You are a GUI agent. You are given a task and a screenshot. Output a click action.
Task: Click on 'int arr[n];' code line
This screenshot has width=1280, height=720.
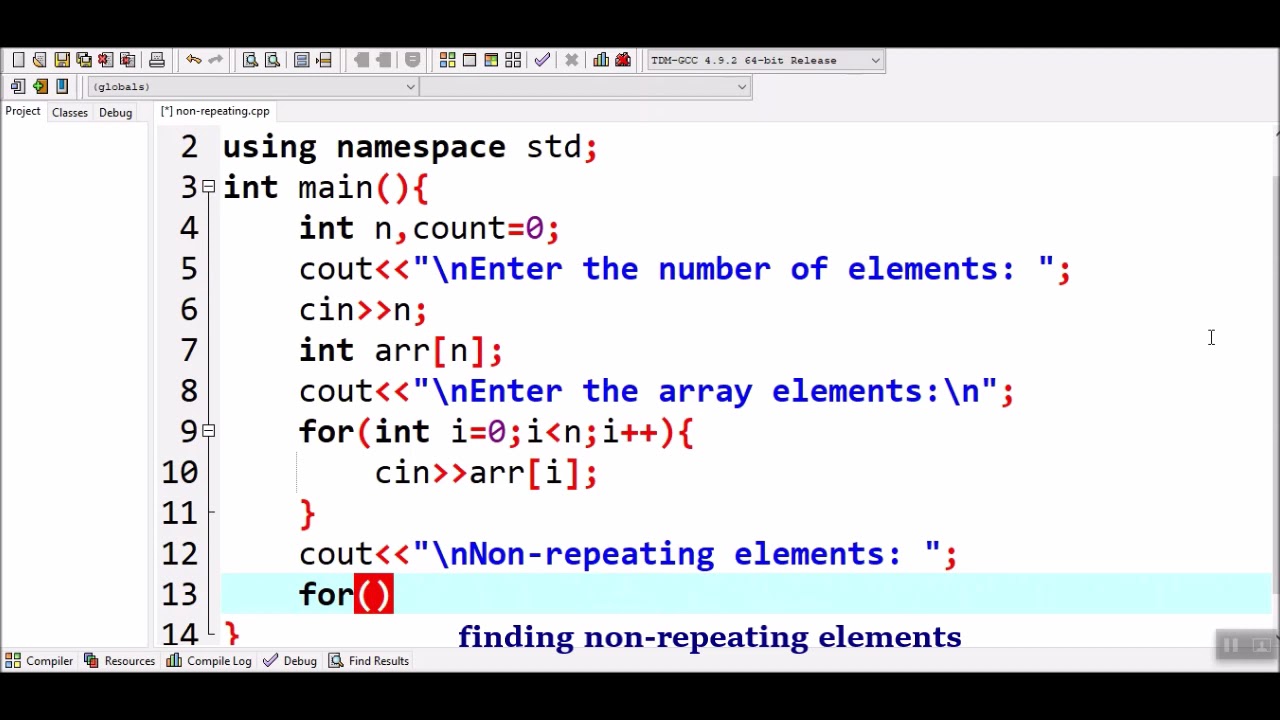pos(400,351)
